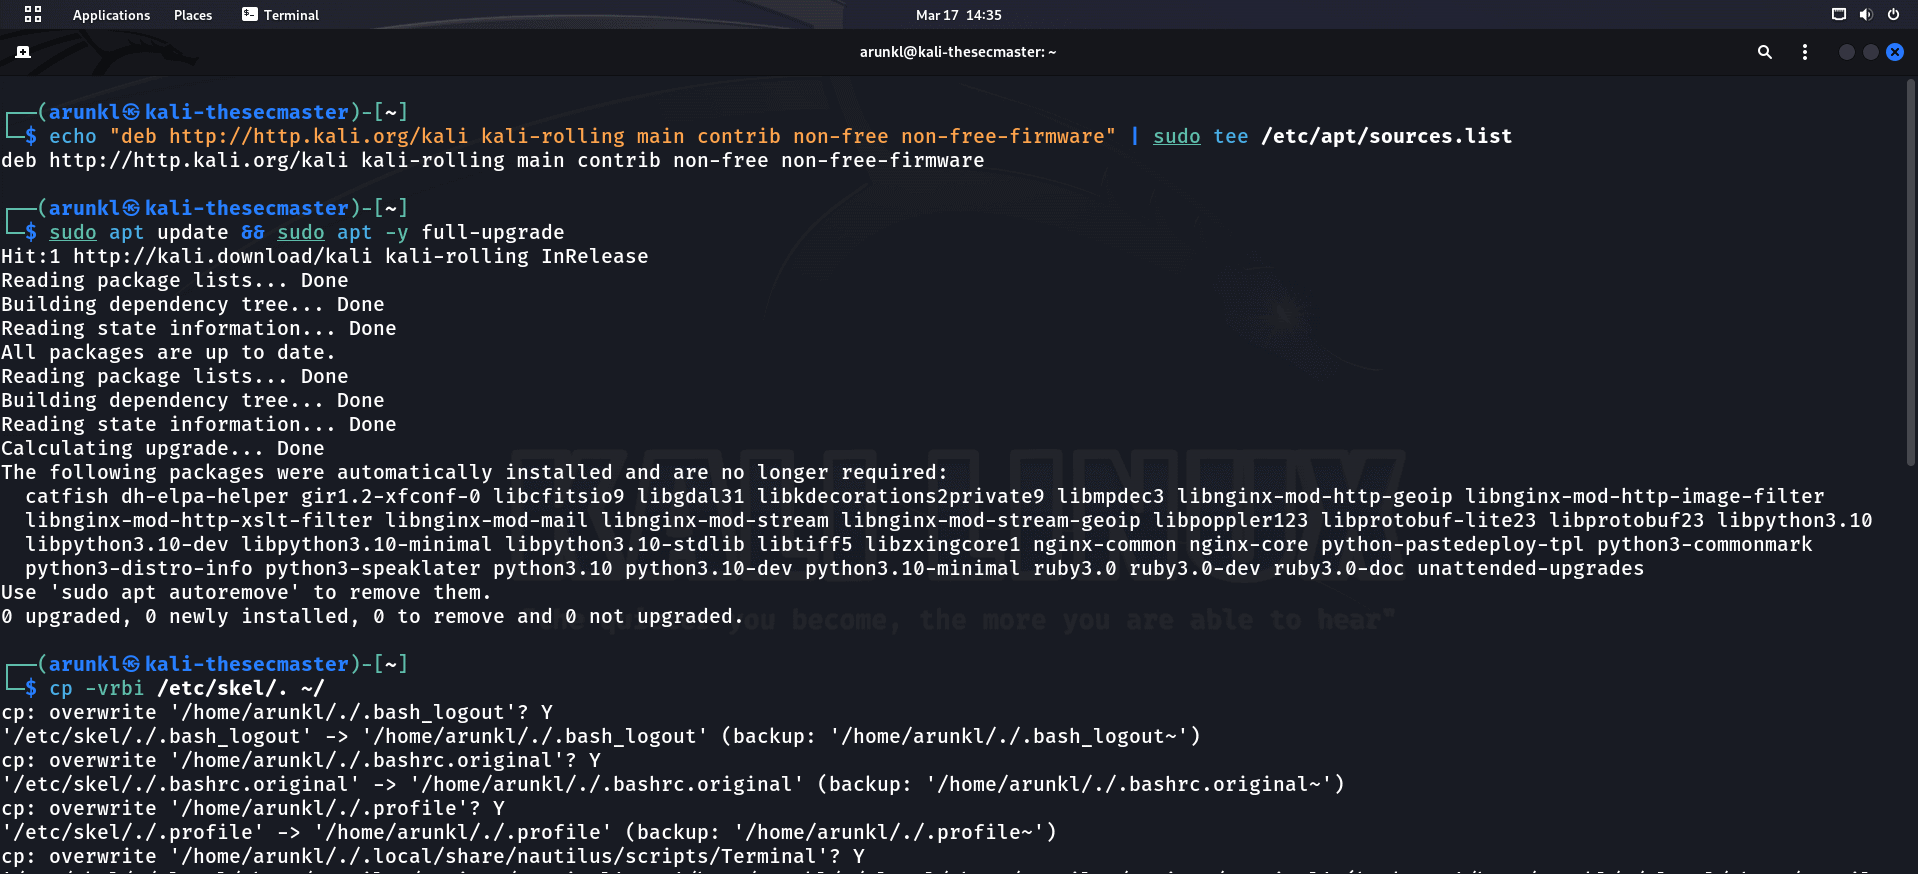This screenshot has width=1918, height=874.
Task: Click the line overwriting nautilus/scripts/Terminal
Action: coord(433,856)
